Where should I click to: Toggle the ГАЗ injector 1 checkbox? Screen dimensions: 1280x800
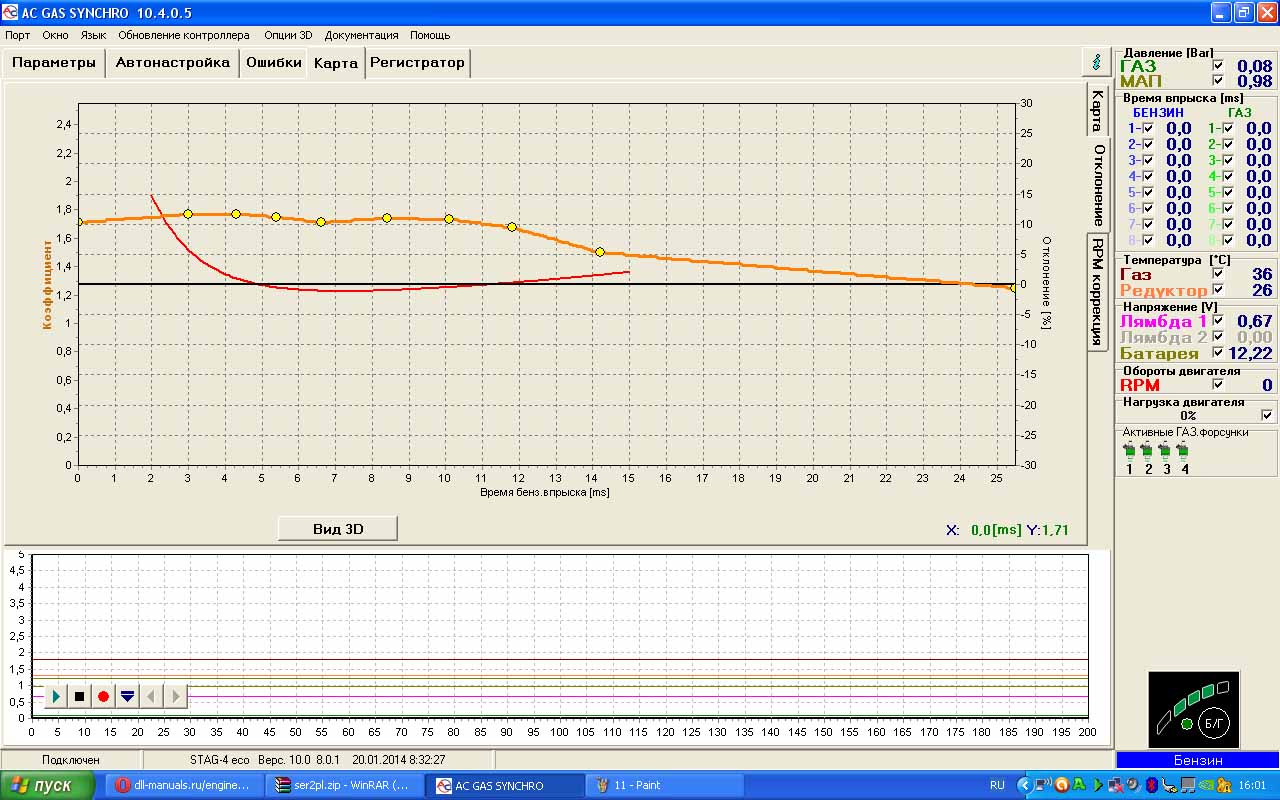click(x=1228, y=128)
